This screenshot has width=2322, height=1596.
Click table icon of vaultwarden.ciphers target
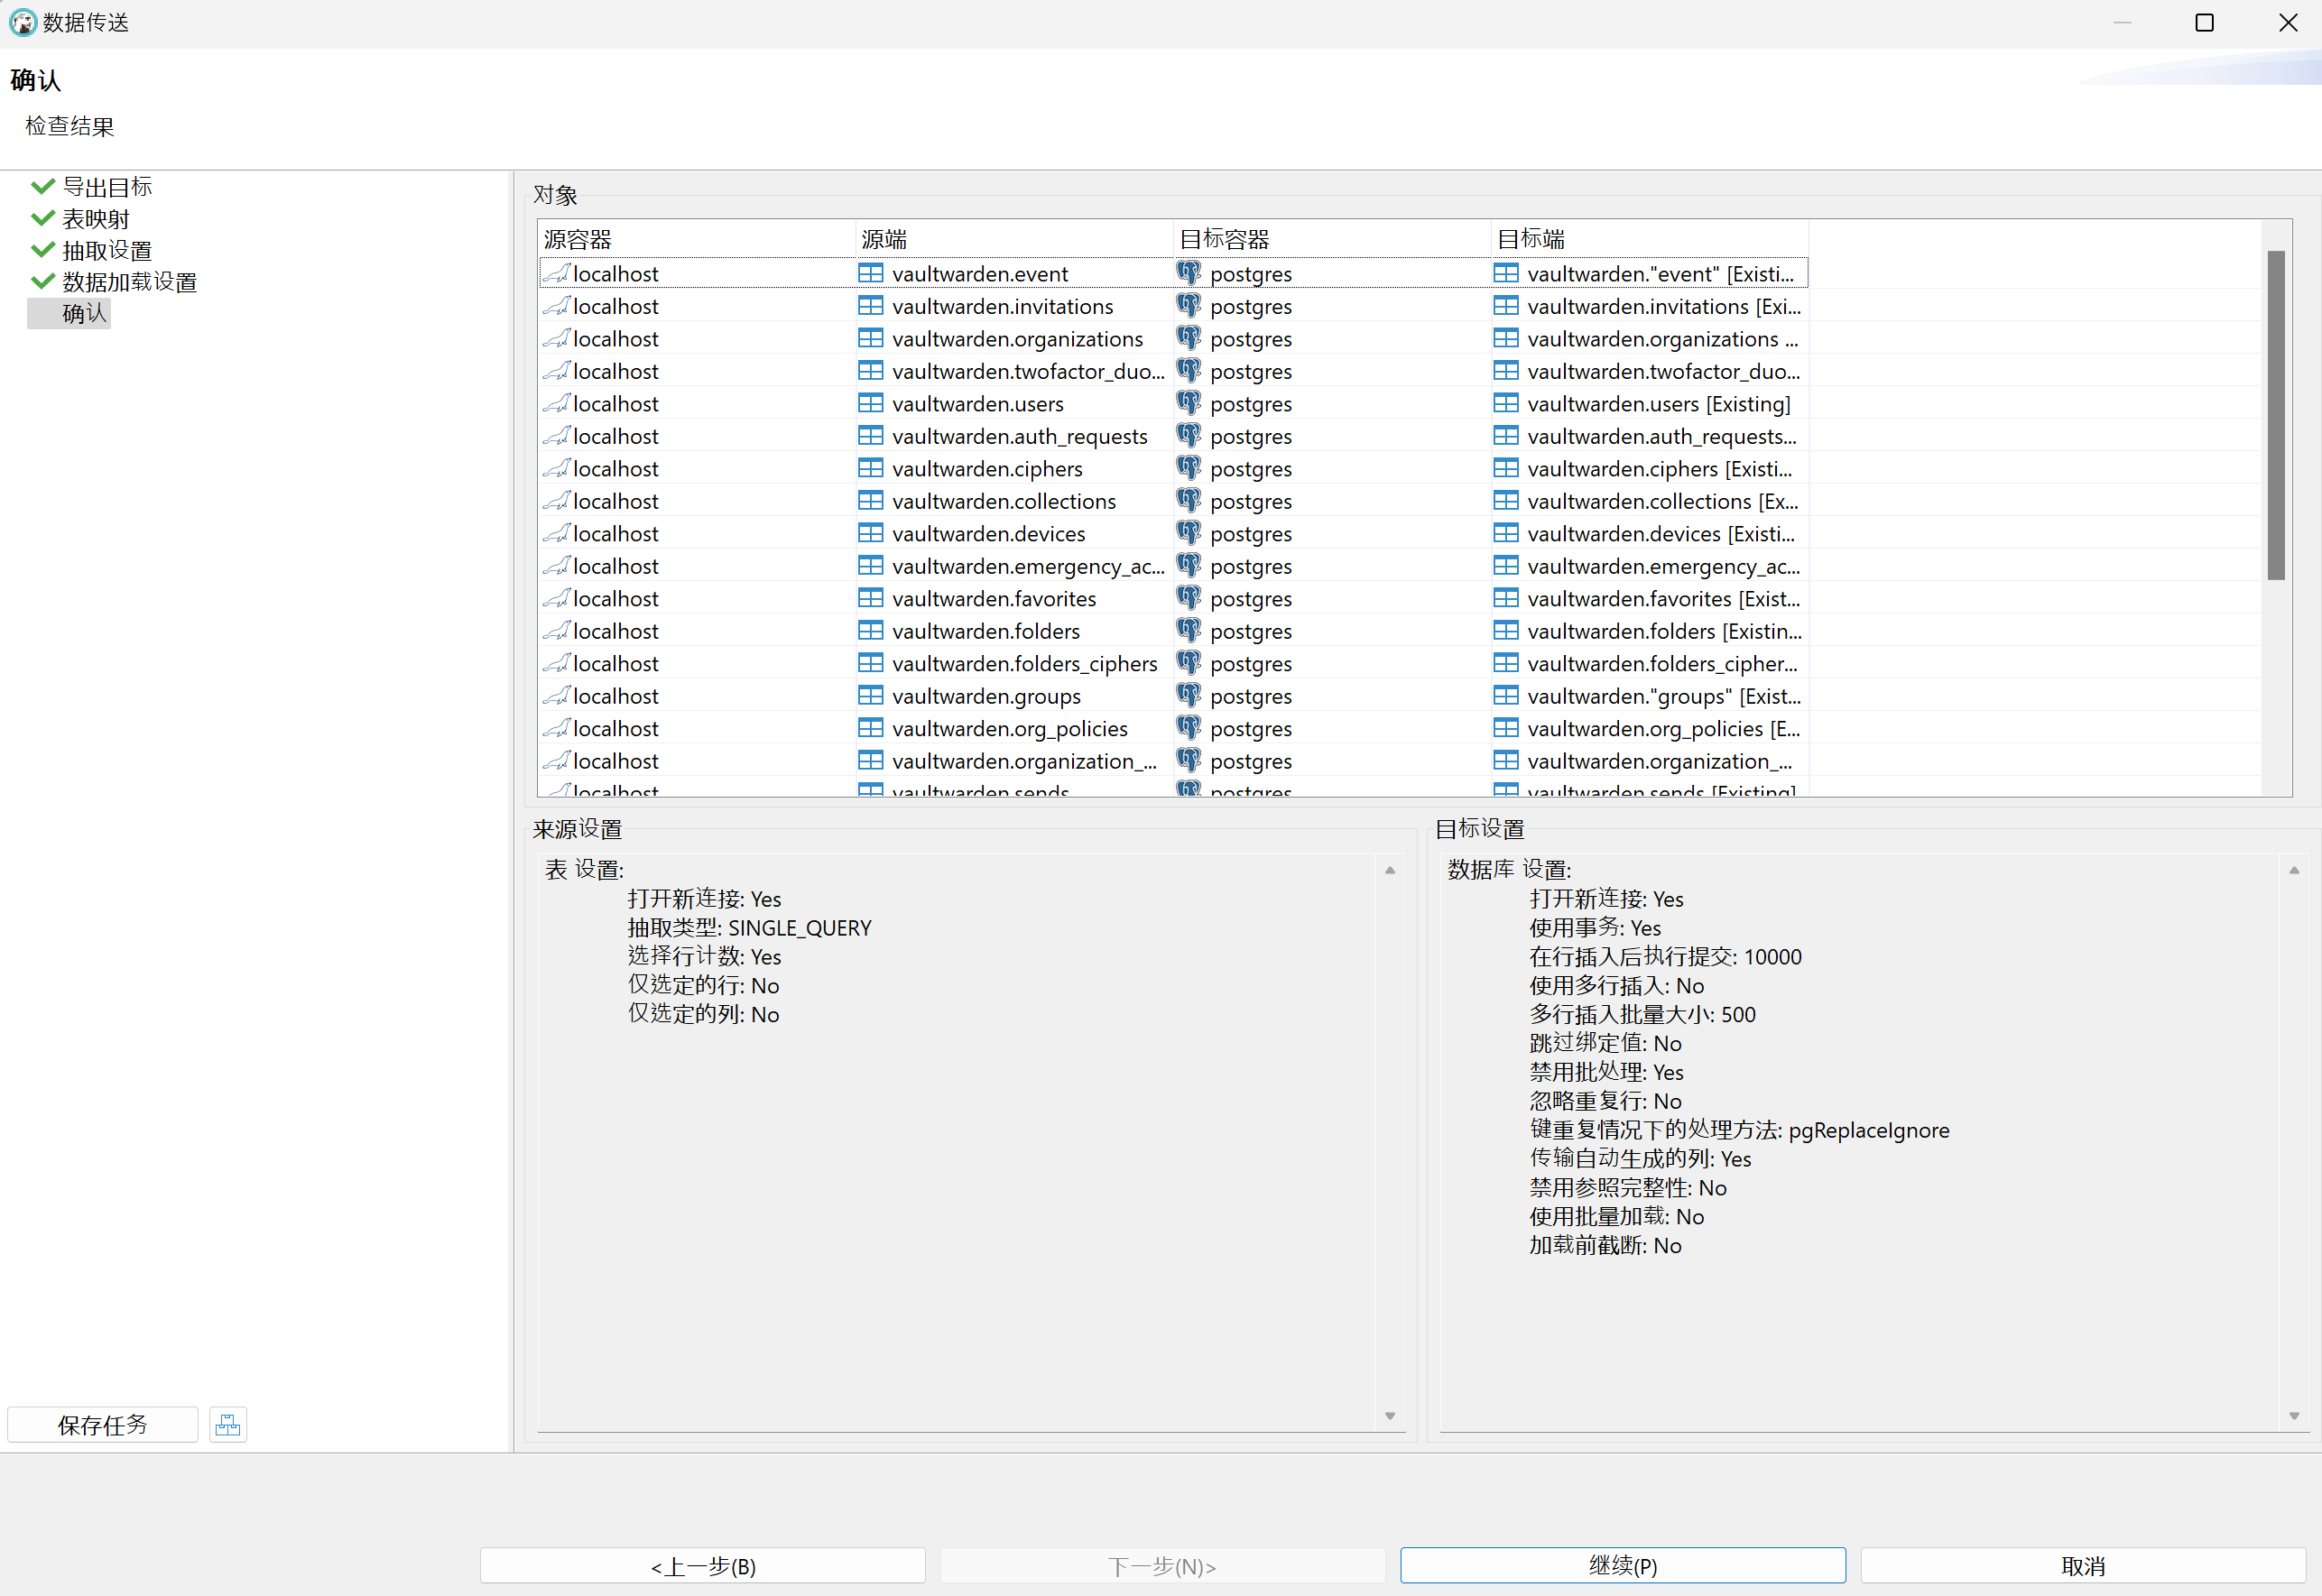point(1505,468)
